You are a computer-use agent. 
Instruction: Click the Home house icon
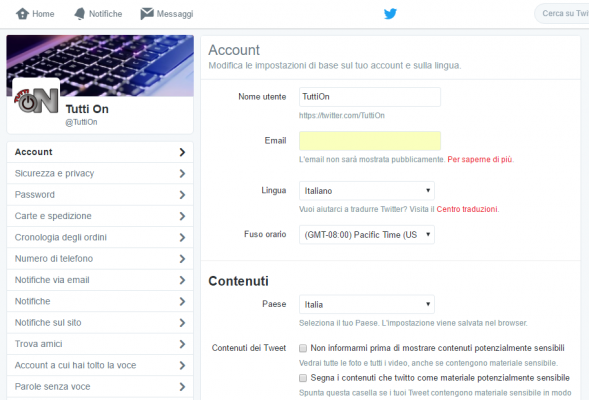(22, 14)
